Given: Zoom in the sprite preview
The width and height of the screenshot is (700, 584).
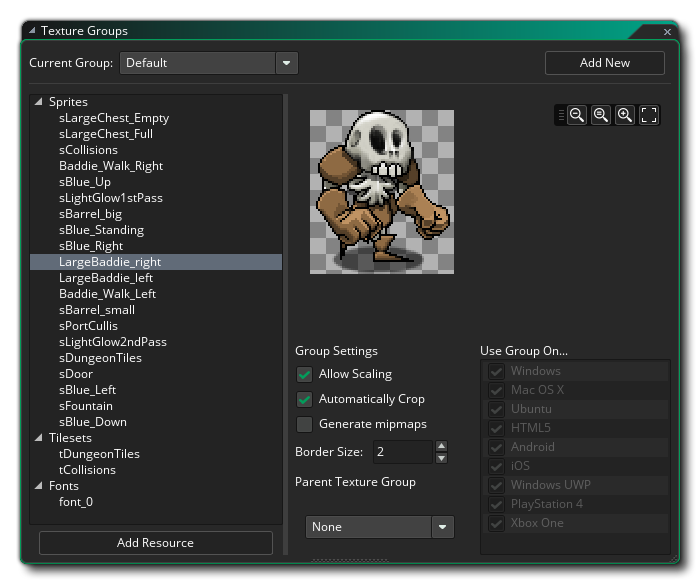Looking at the screenshot, I should [x=625, y=115].
